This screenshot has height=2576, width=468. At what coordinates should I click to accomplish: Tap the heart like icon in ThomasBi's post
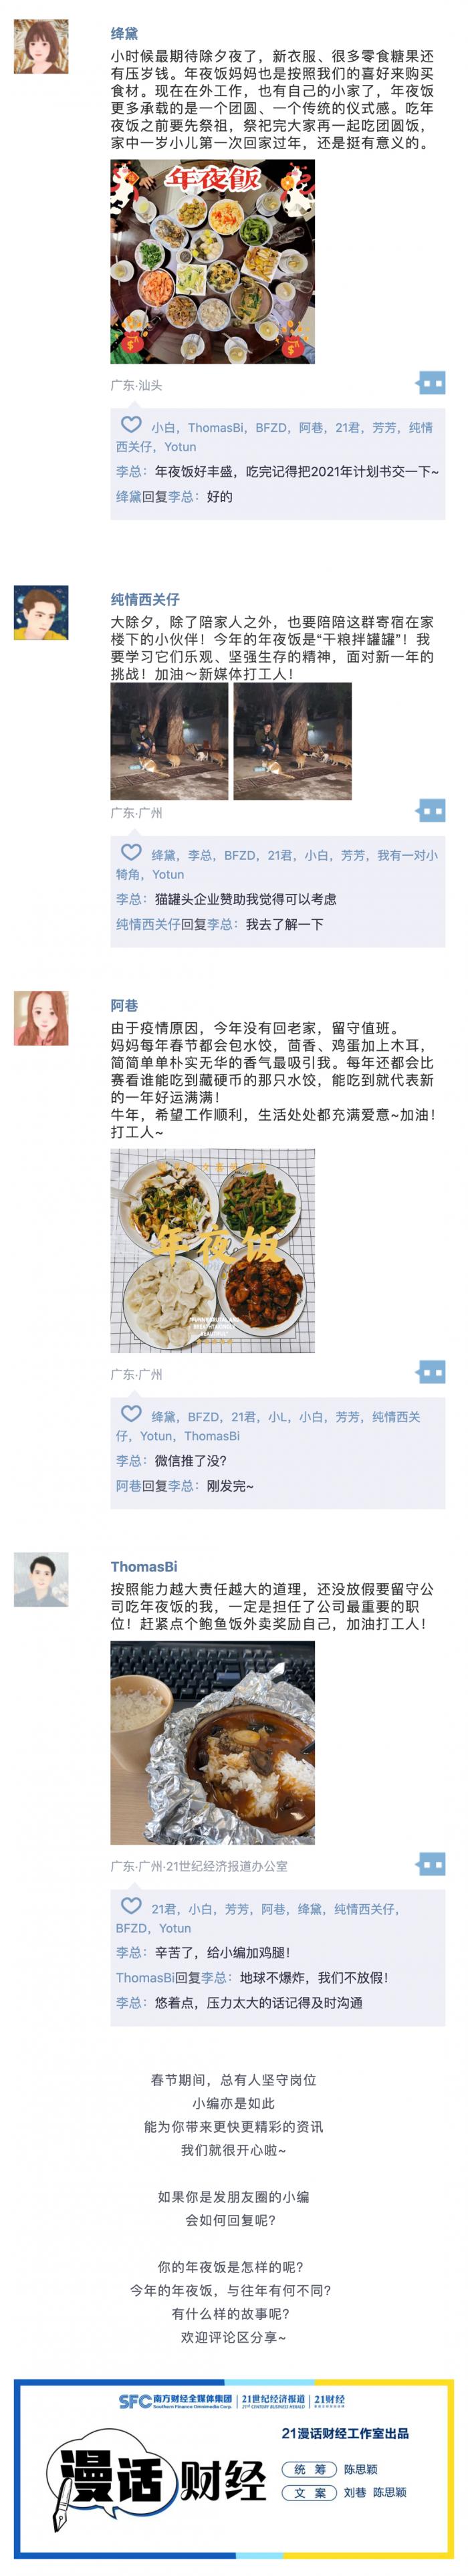pyautogui.click(x=131, y=1904)
